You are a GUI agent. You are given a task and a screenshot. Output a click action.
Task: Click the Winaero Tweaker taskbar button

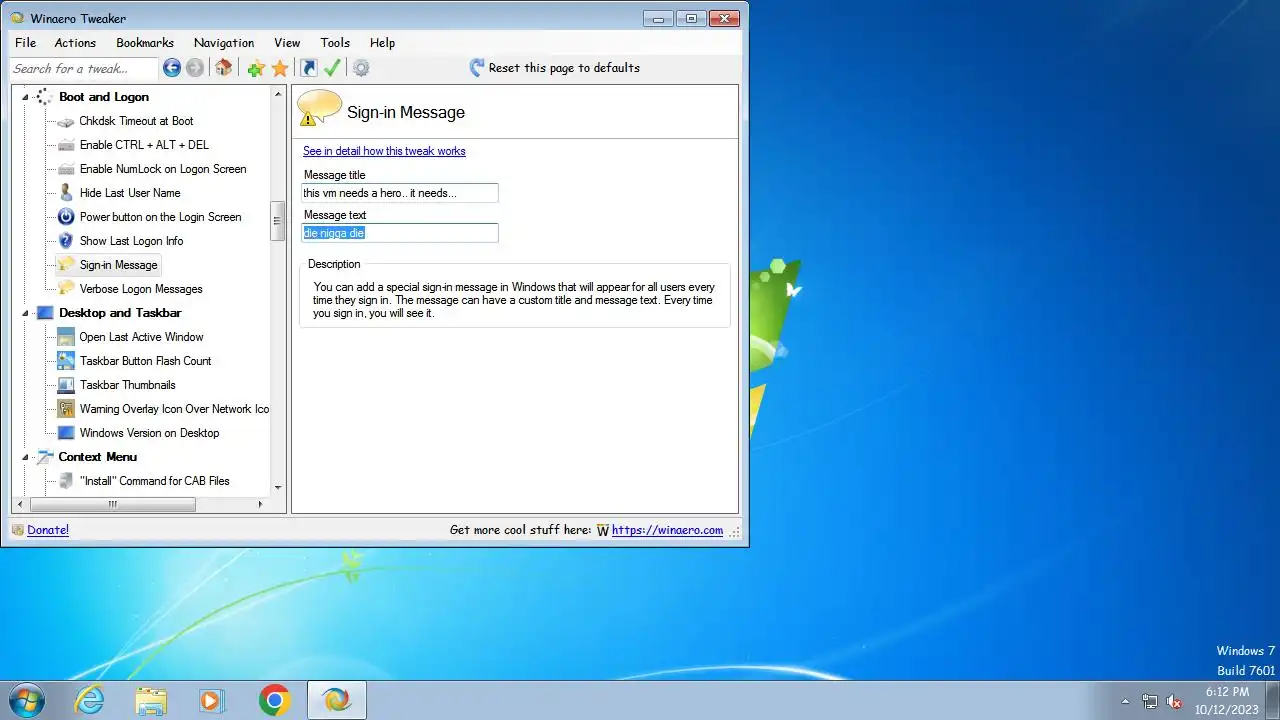pyautogui.click(x=336, y=700)
